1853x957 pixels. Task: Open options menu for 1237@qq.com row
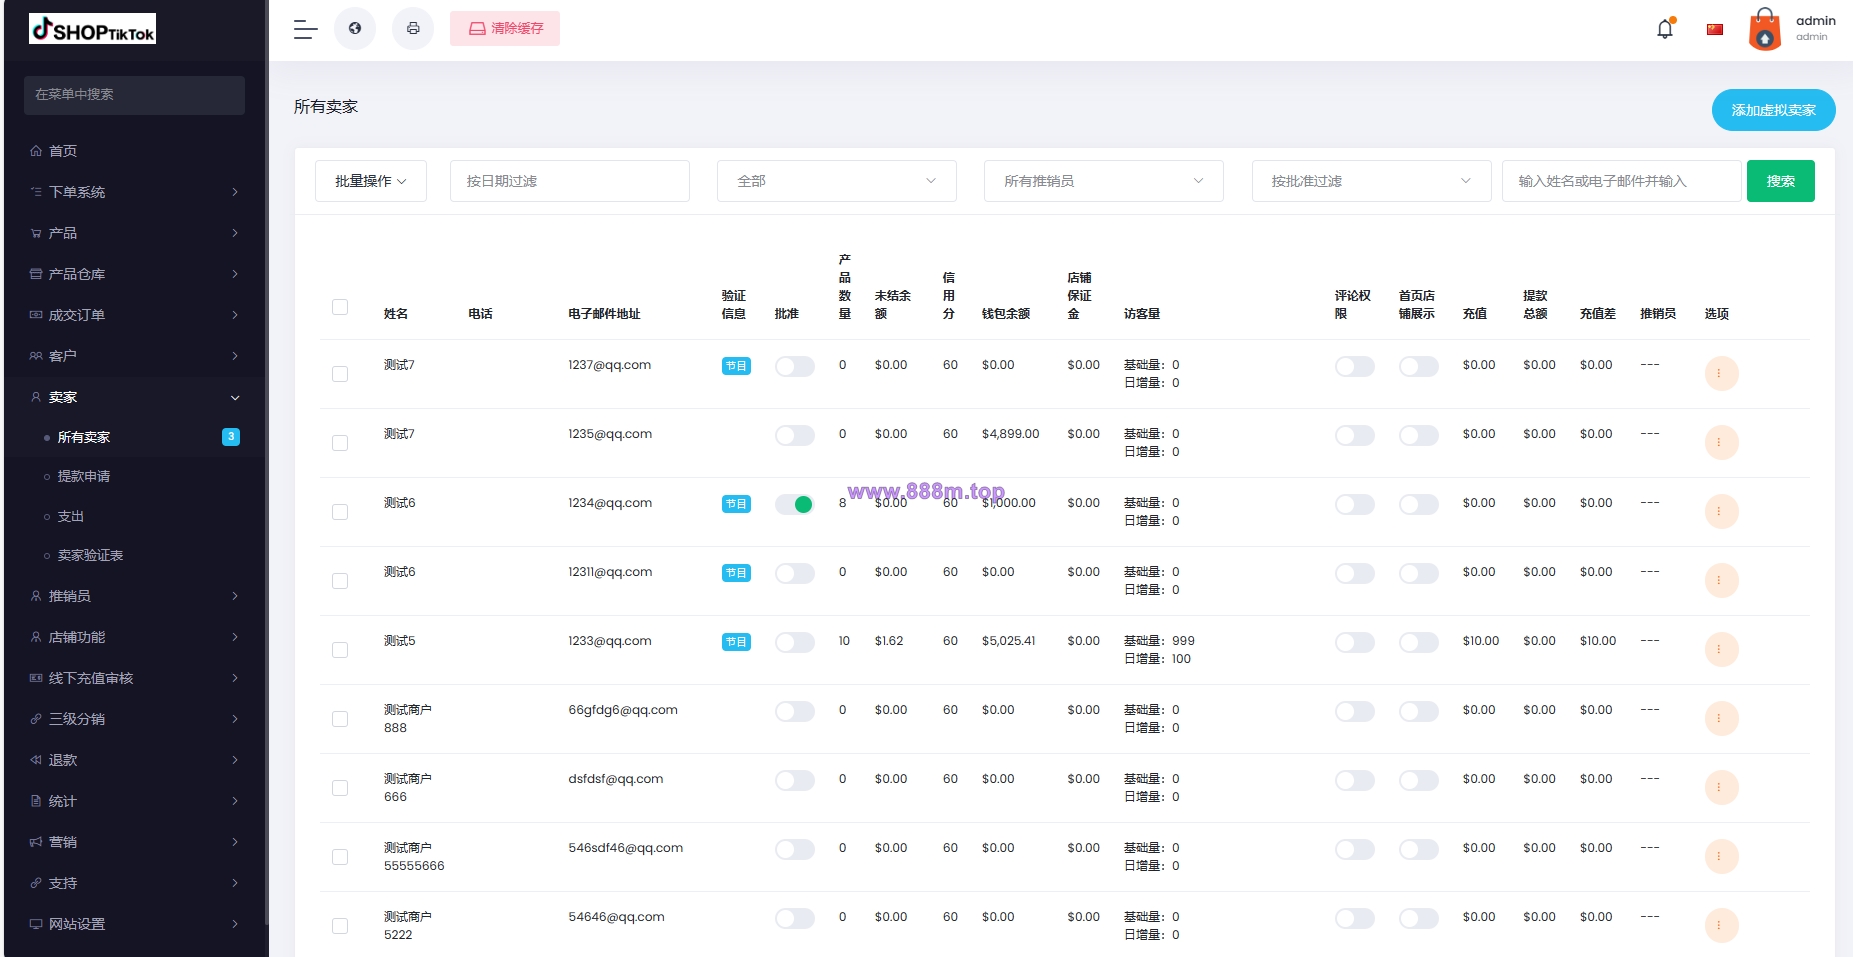click(1721, 374)
